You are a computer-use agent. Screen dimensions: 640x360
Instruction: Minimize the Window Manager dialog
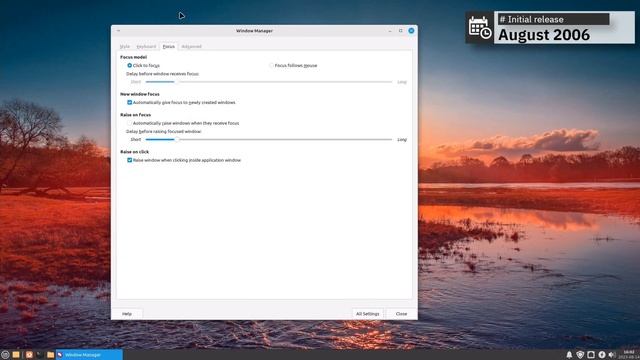(390, 31)
